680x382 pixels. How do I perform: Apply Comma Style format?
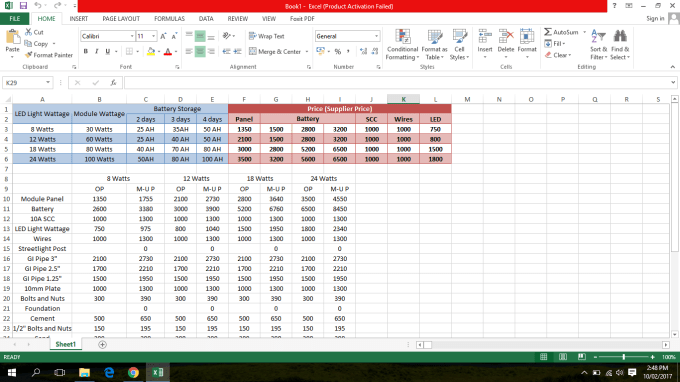(348, 52)
